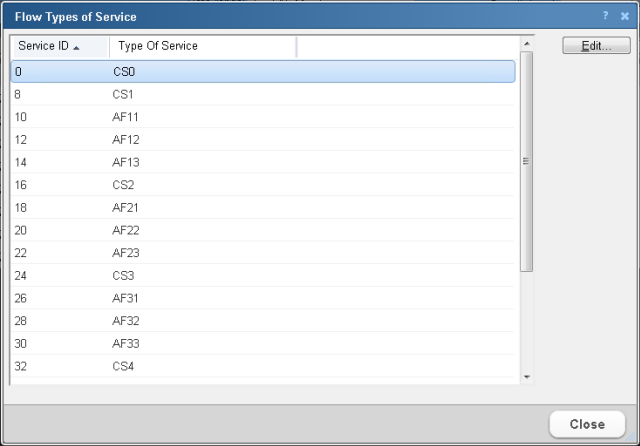Click the Edit button

pos(596,46)
